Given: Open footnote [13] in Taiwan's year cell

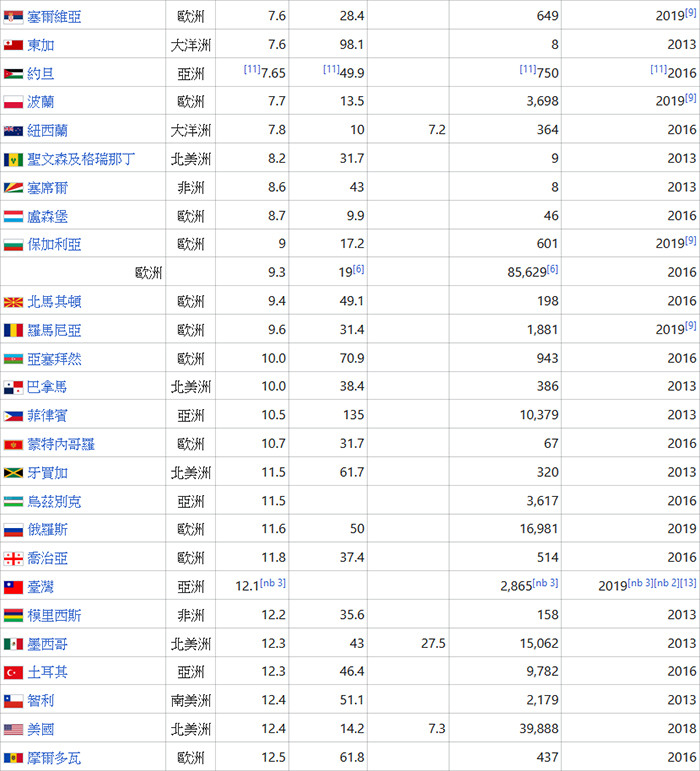Looking at the screenshot, I should click(689, 583).
